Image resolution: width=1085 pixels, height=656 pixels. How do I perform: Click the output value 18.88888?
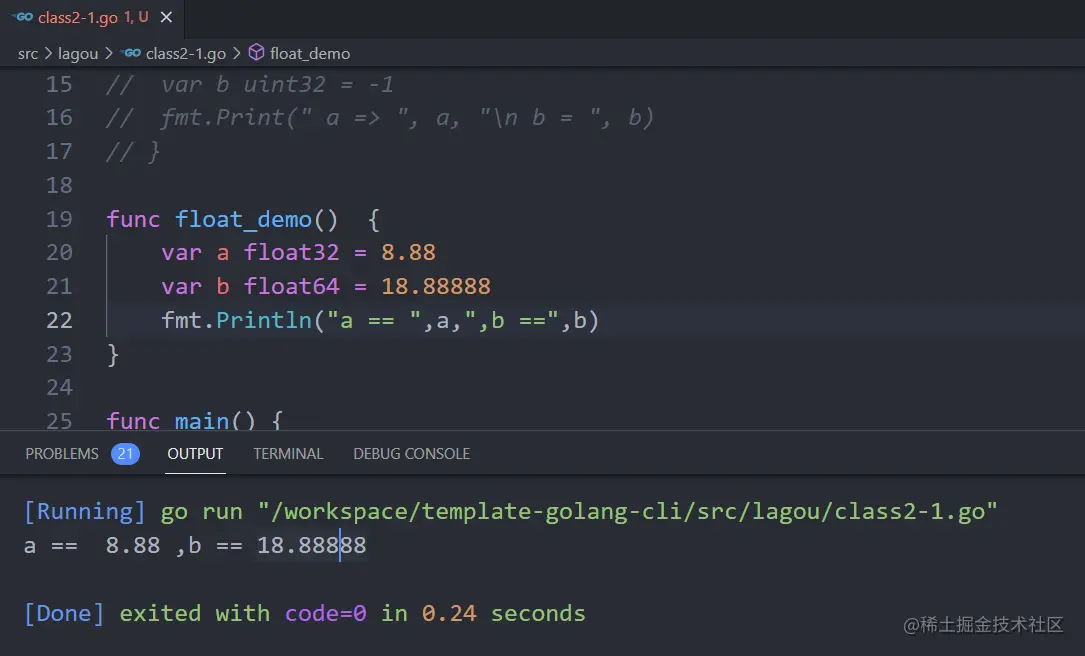click(311, 545)
